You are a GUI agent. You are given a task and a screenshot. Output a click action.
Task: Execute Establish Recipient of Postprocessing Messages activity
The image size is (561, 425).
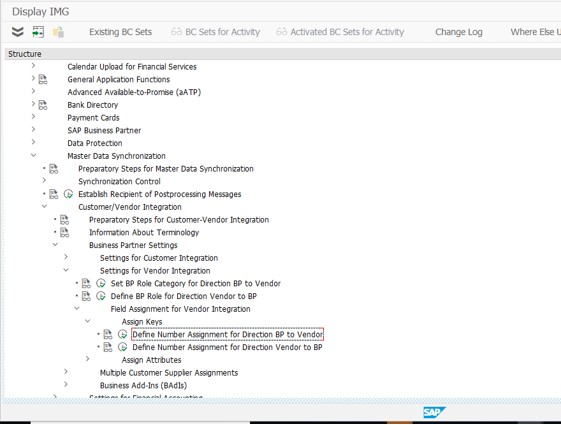(68, 194)
